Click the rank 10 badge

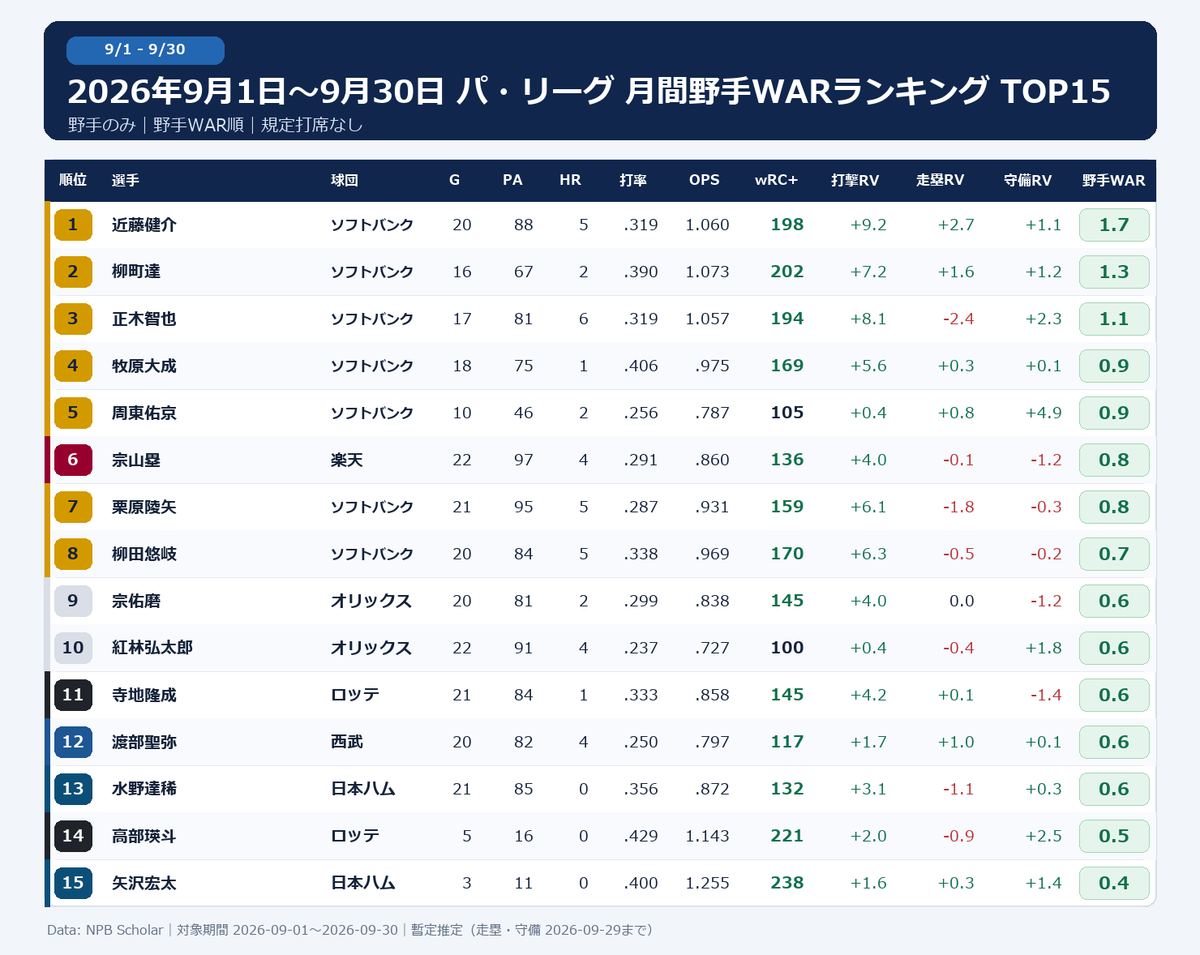click(x=73, y=648)
